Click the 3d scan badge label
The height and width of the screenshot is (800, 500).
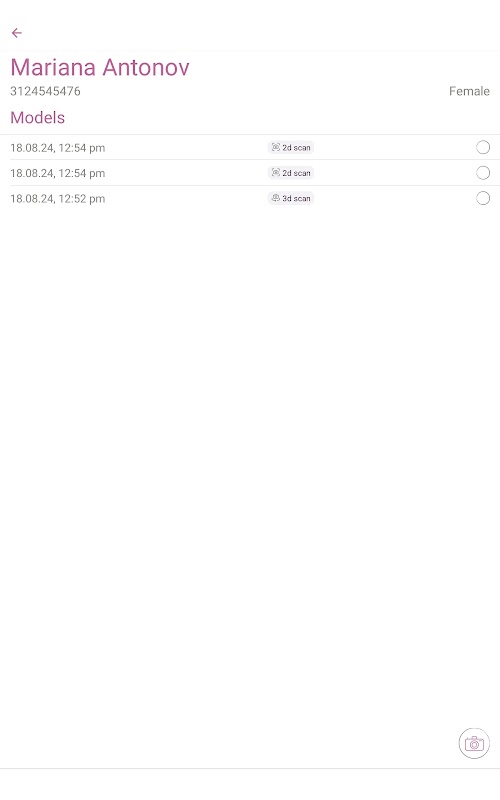(296, 198)
